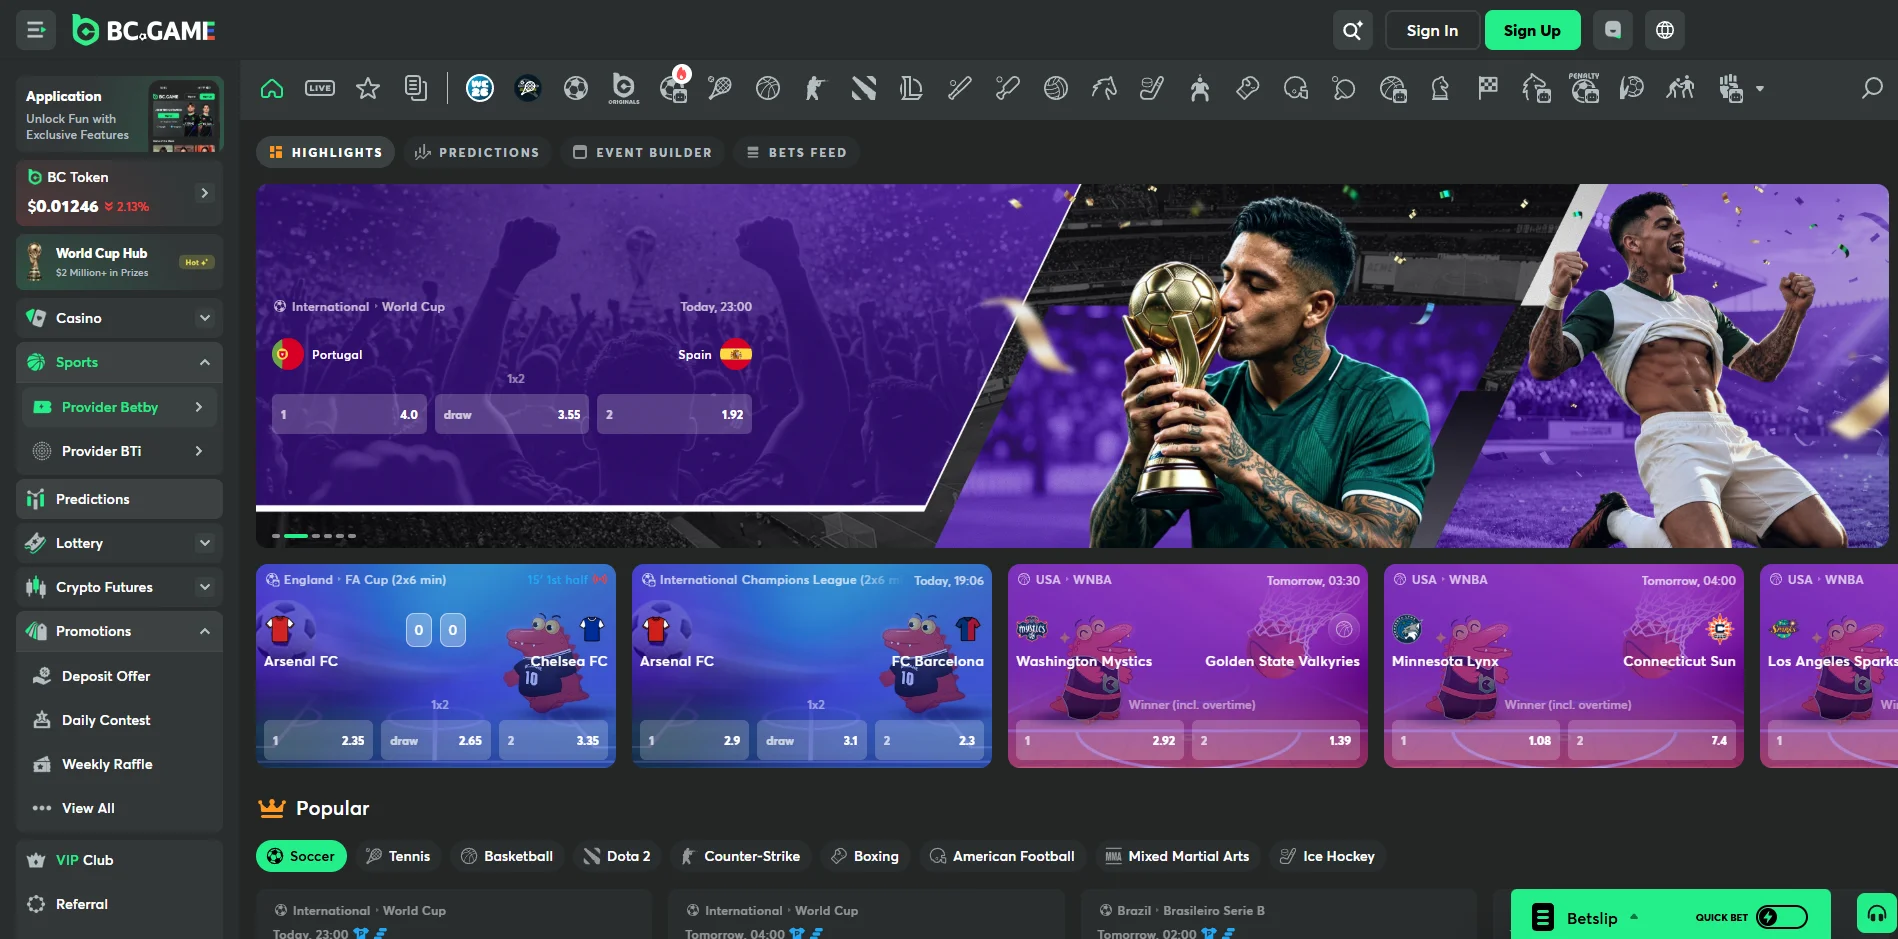Toggle the Quick Bet switch

1782,917
